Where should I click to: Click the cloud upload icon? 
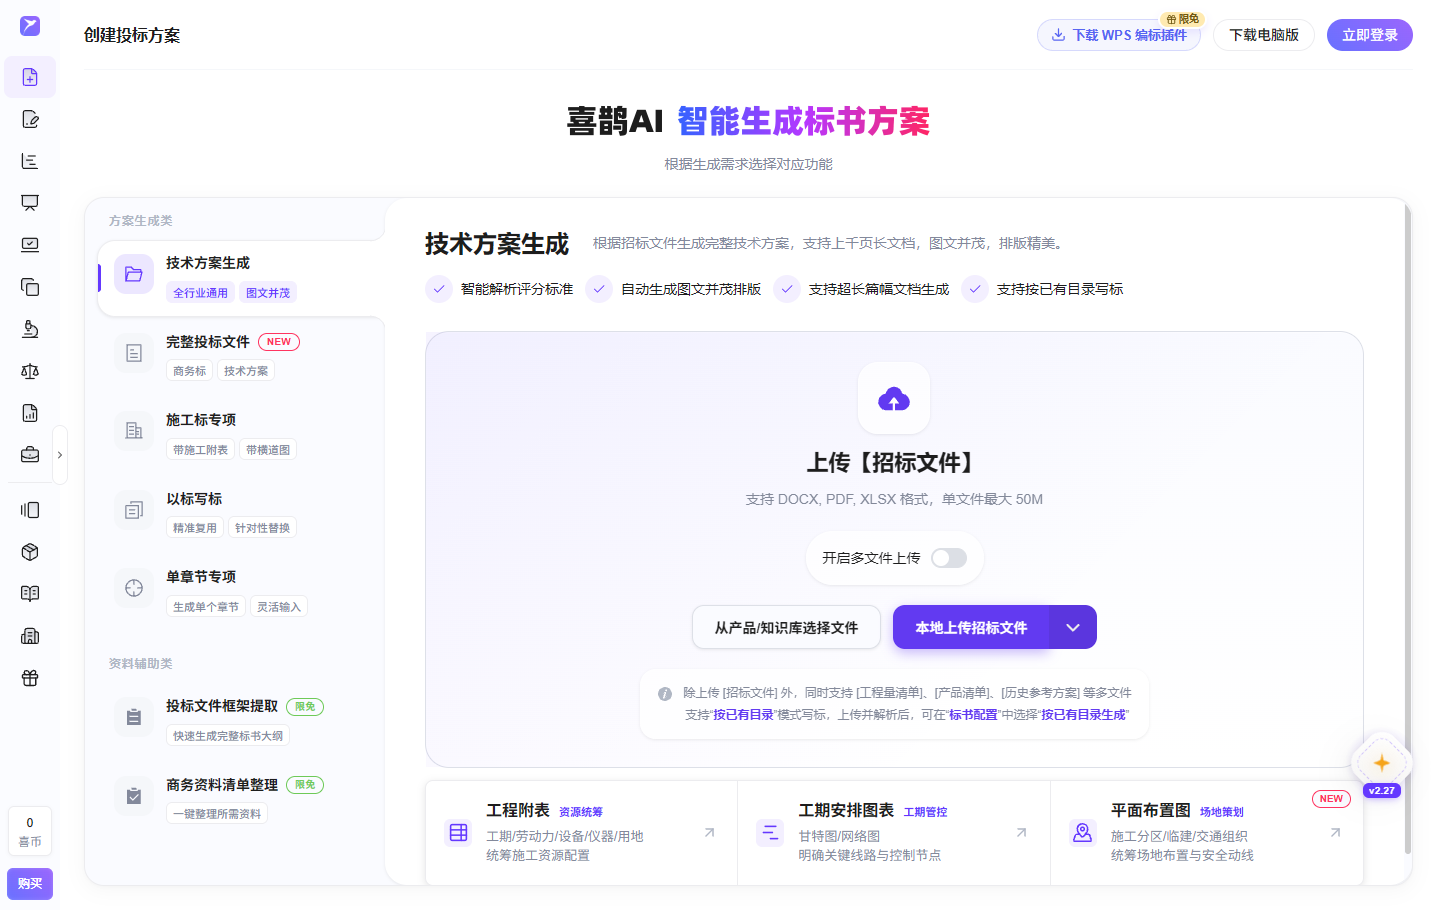894,399
